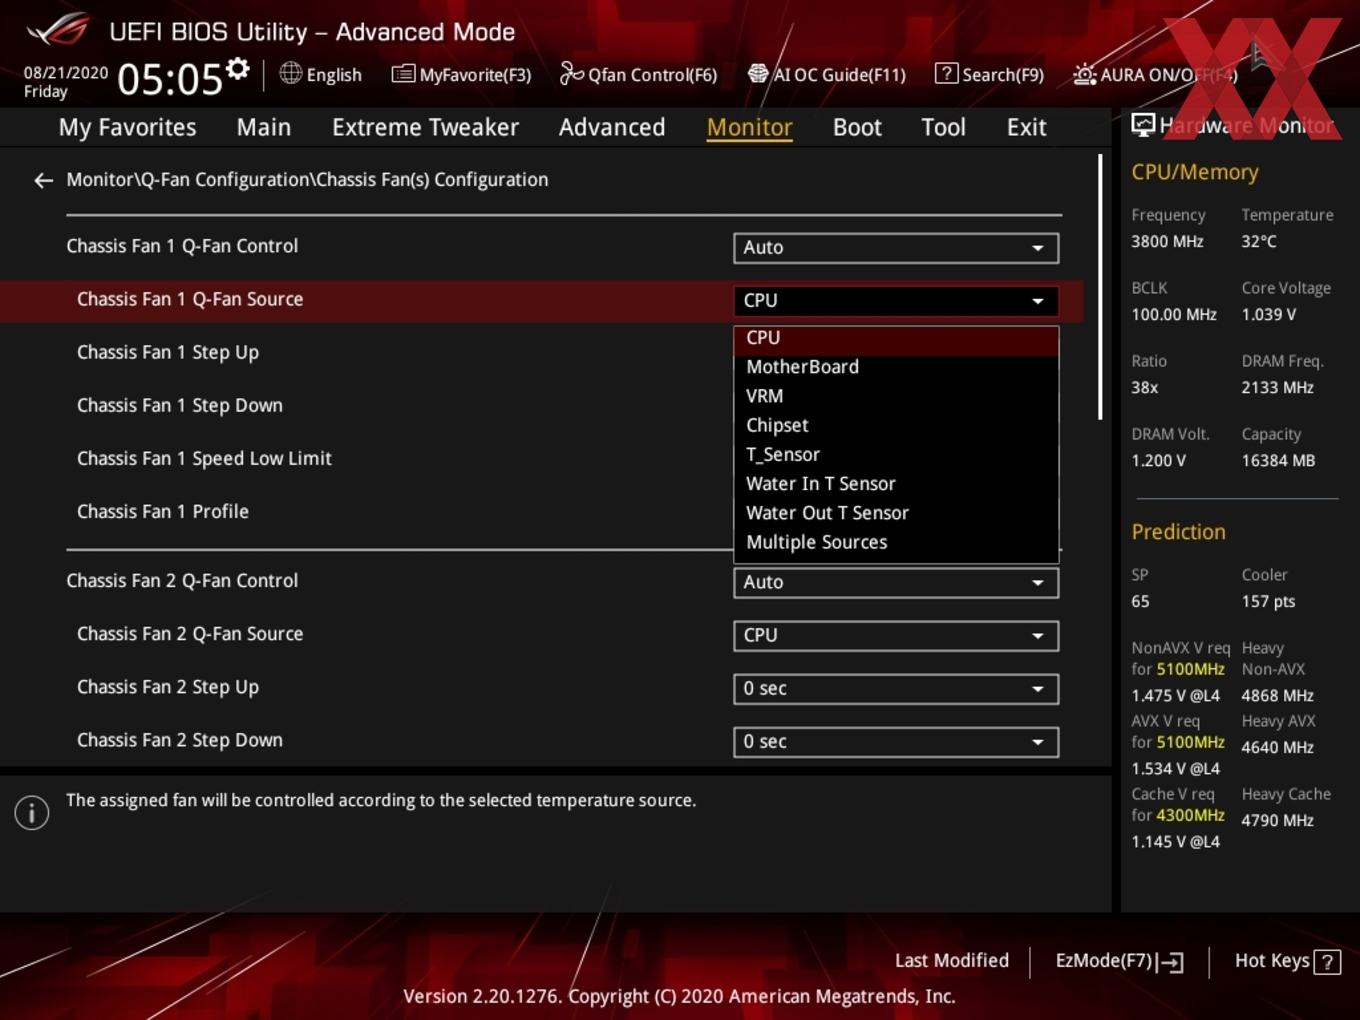Click the 157 pts cooler score
The image size is (1360, 1020).
[1268, 602]
